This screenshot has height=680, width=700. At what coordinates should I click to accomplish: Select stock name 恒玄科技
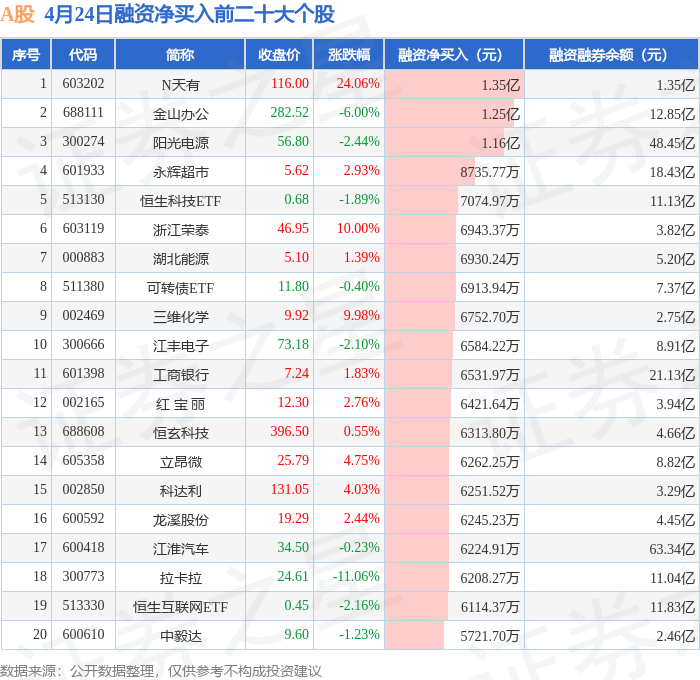pos(180,433)
